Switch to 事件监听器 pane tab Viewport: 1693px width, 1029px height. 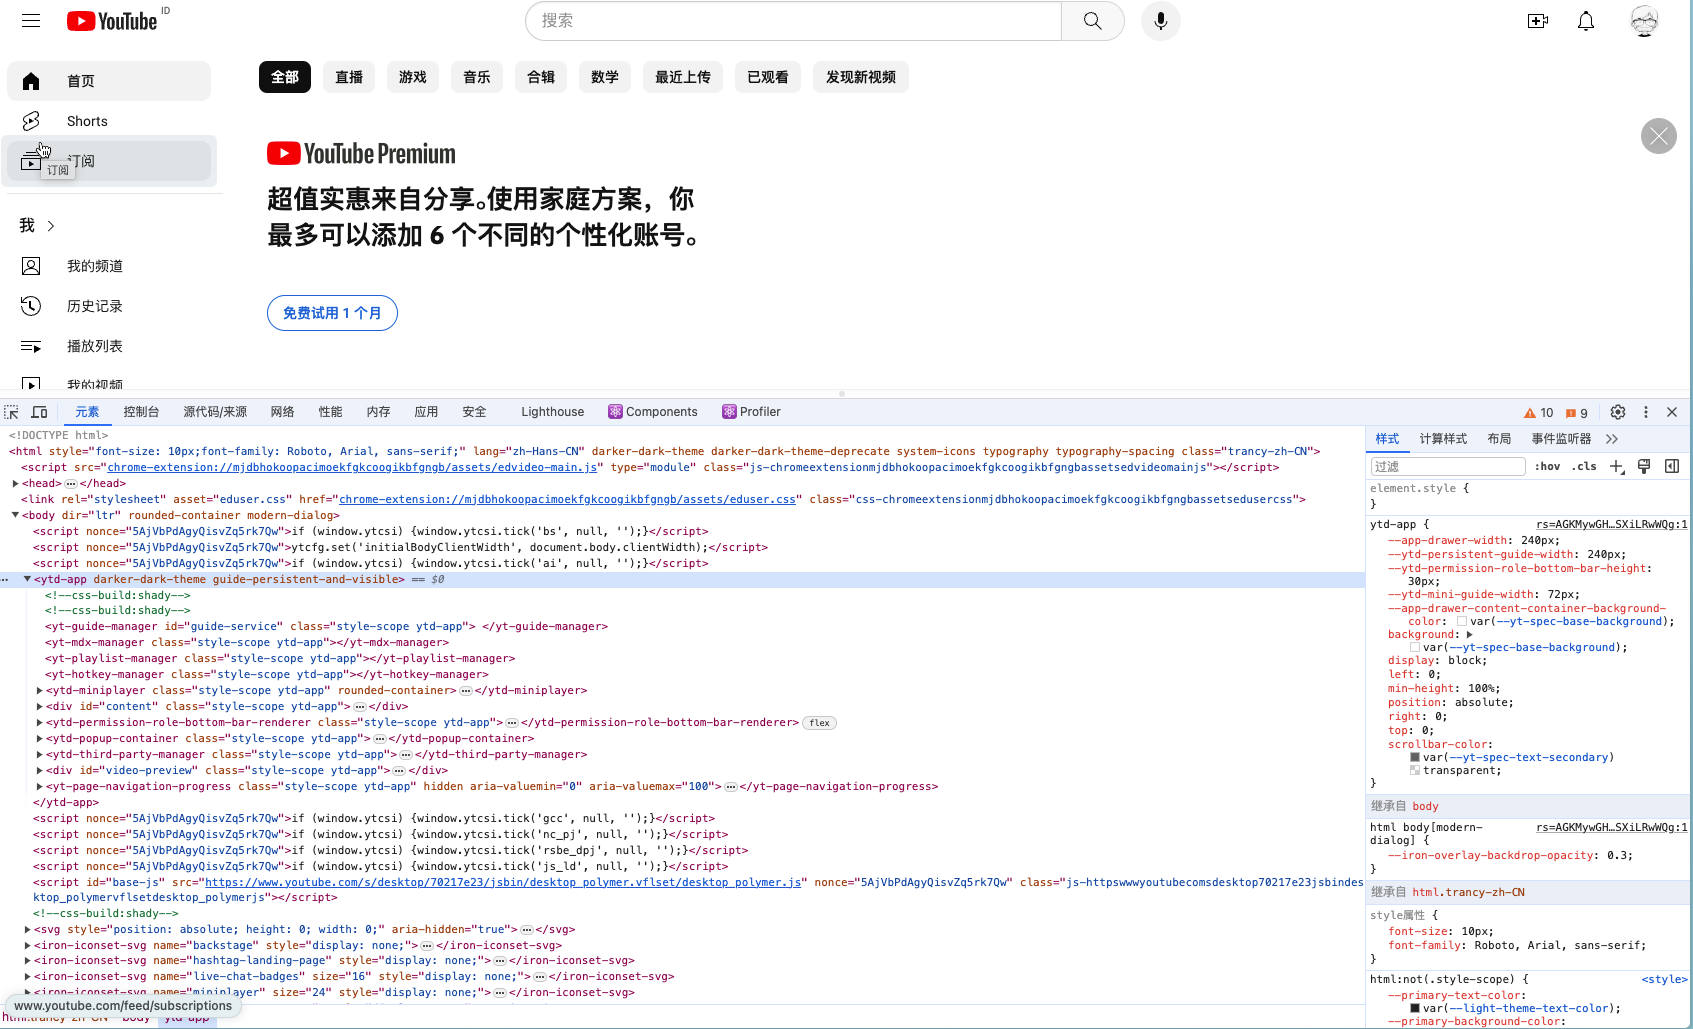coord(1561,439)
